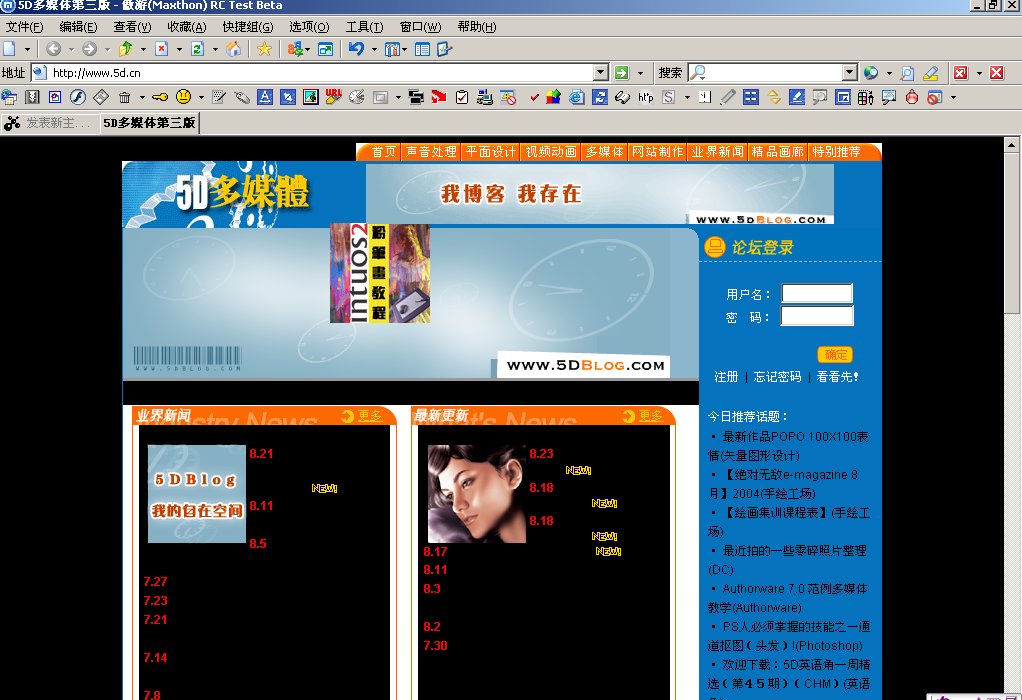
Task: Expand the search box dropdown arrow
Action: pos(849,72)
